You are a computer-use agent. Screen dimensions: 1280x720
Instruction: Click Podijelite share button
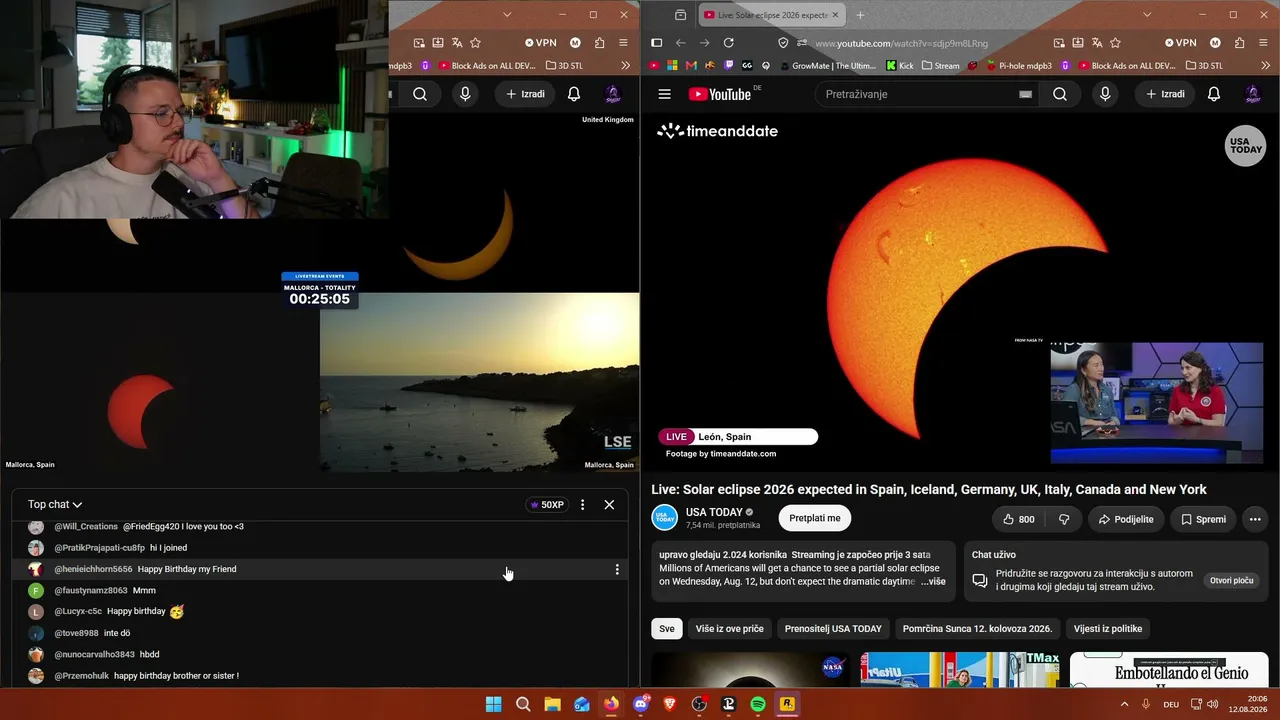(1126, 519)
